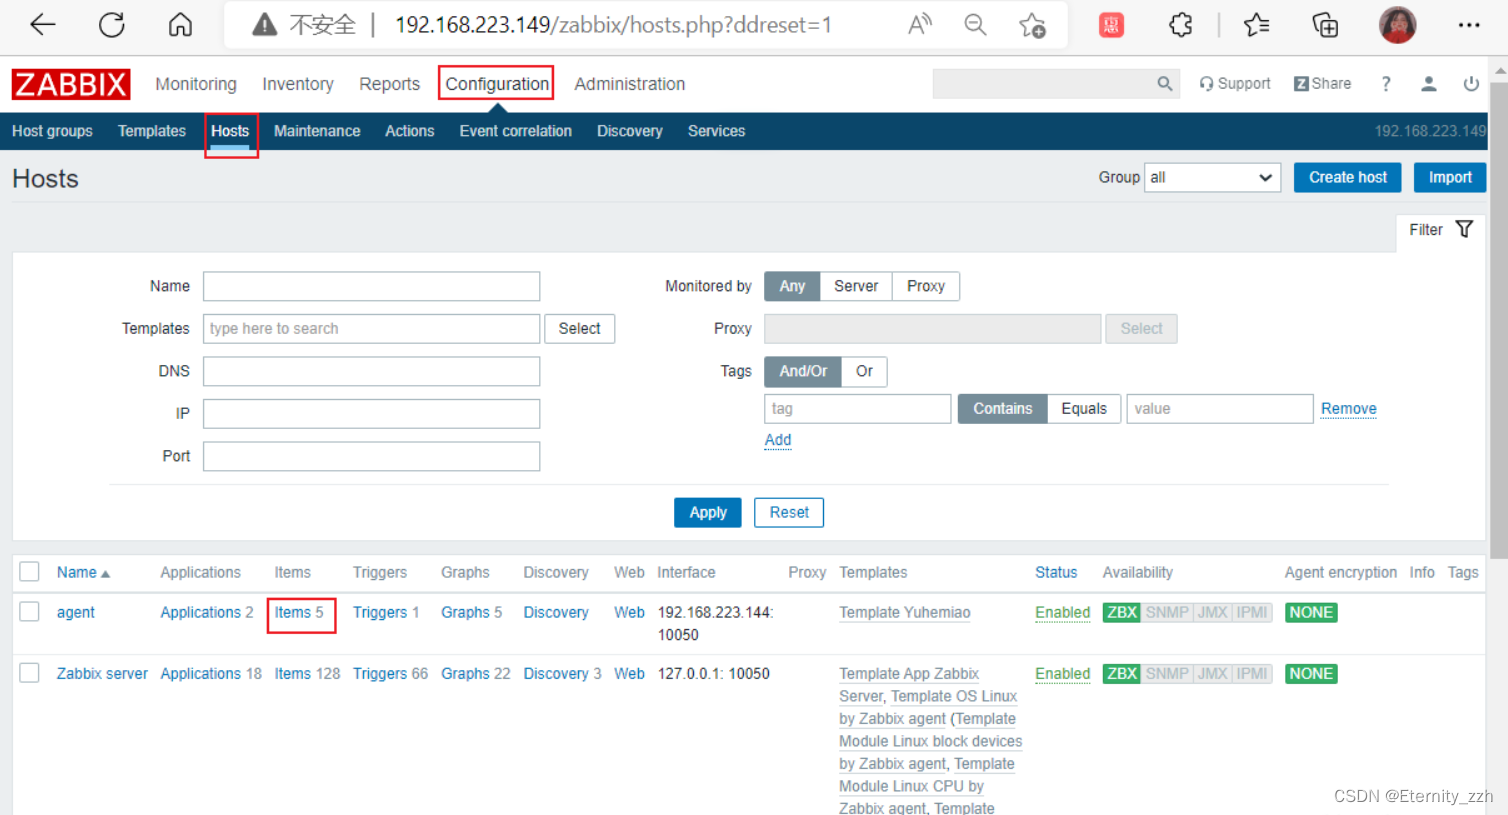The width and height of the screenshot is (1508, 815).
Task: Click the ZABBIX logo
Action: pyautogui.click(x=70, y=84)
